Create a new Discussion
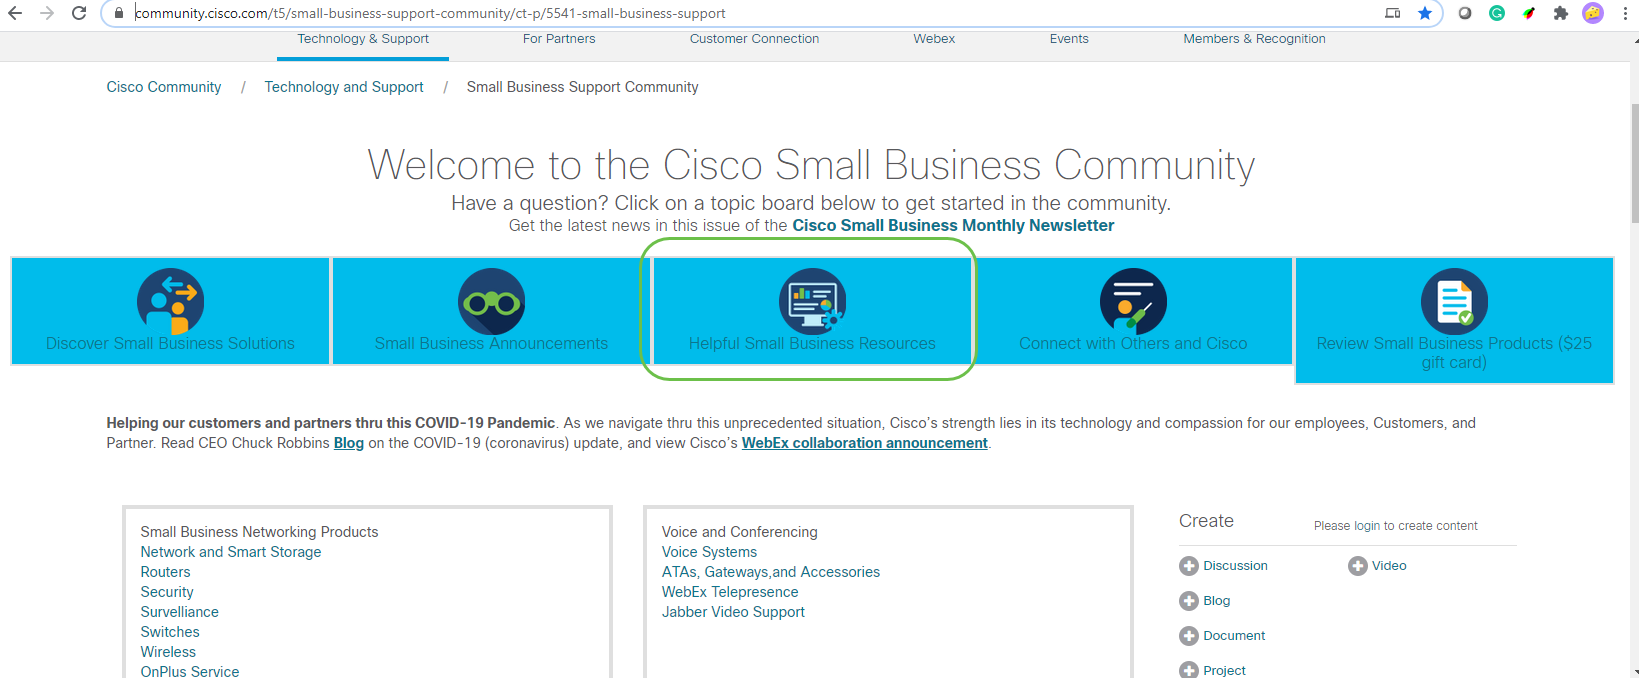This screenshot has width=1639, height=678. (x=1235, y=566)
